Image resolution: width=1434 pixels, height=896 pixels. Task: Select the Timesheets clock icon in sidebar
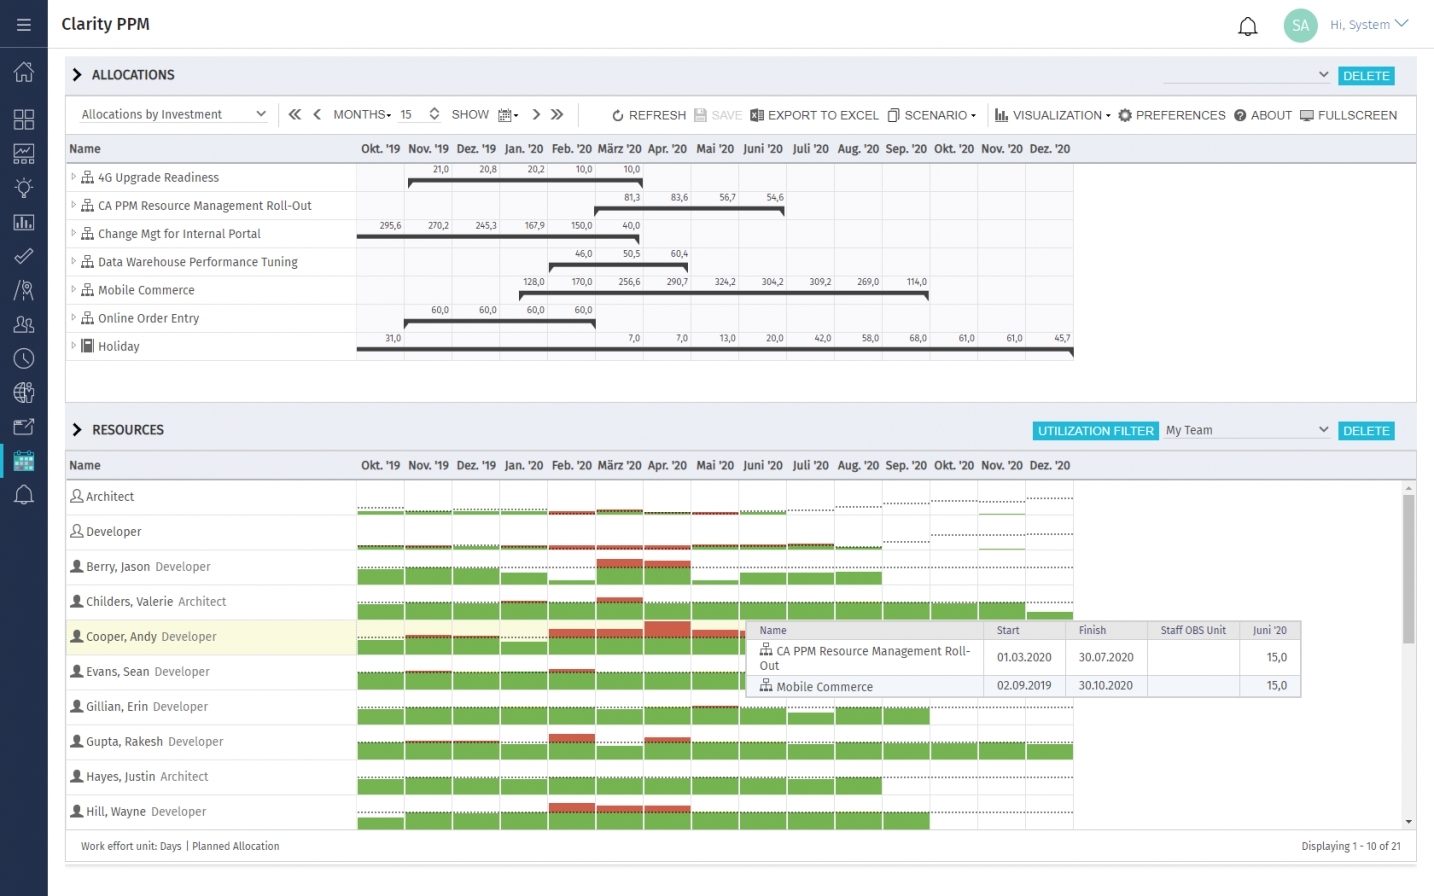coord(24,358)
